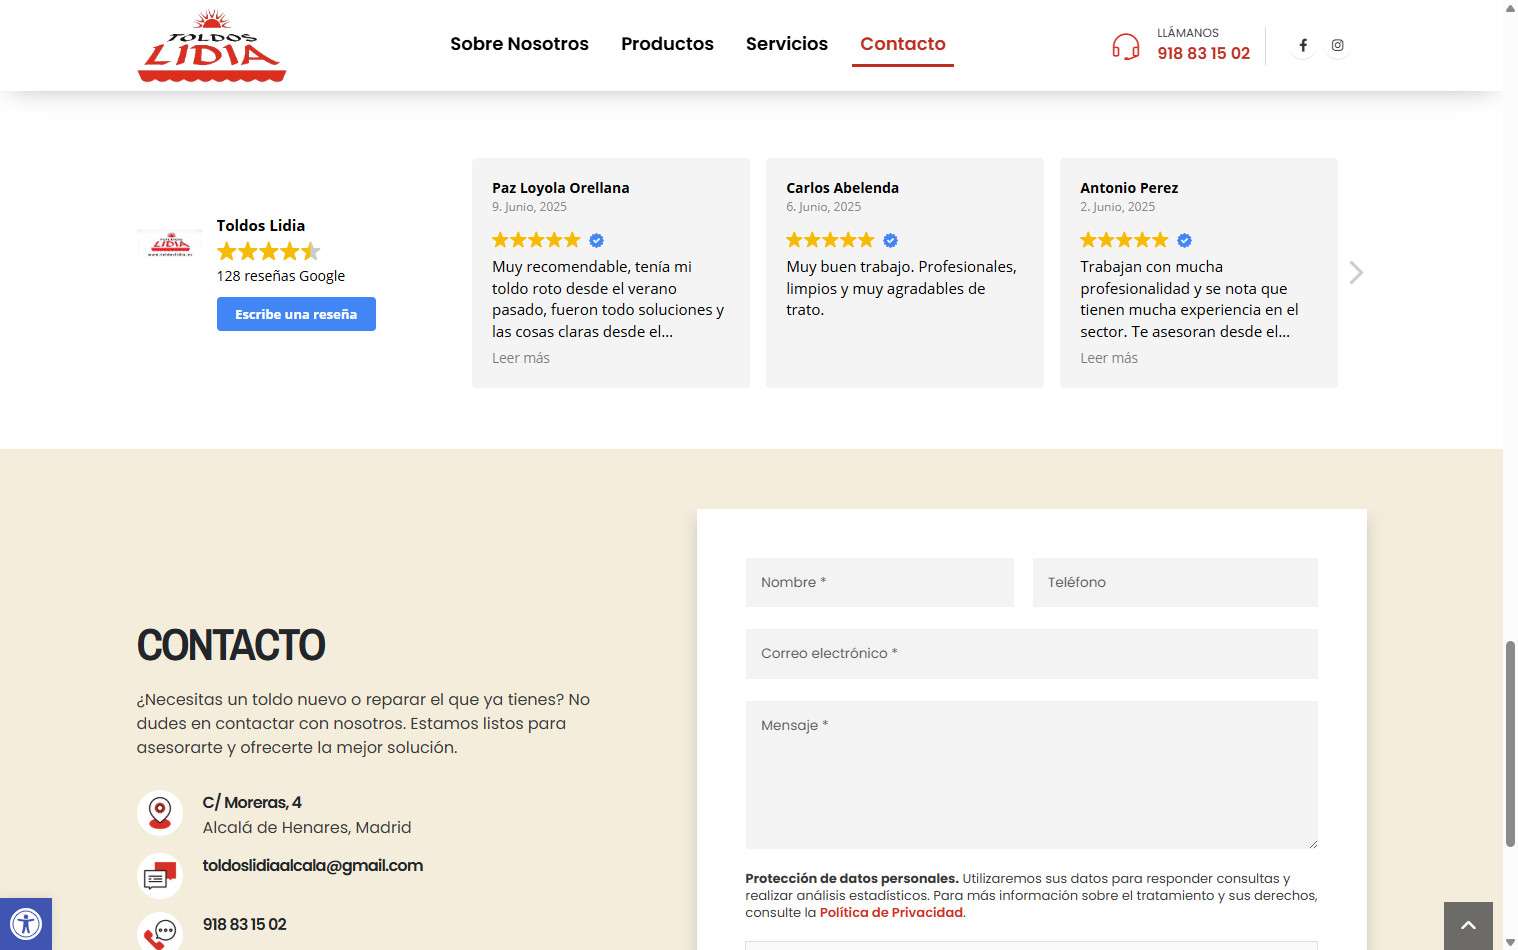Open the Facebook icon link
The image size is (1518, 950).
click(1302, 45)
